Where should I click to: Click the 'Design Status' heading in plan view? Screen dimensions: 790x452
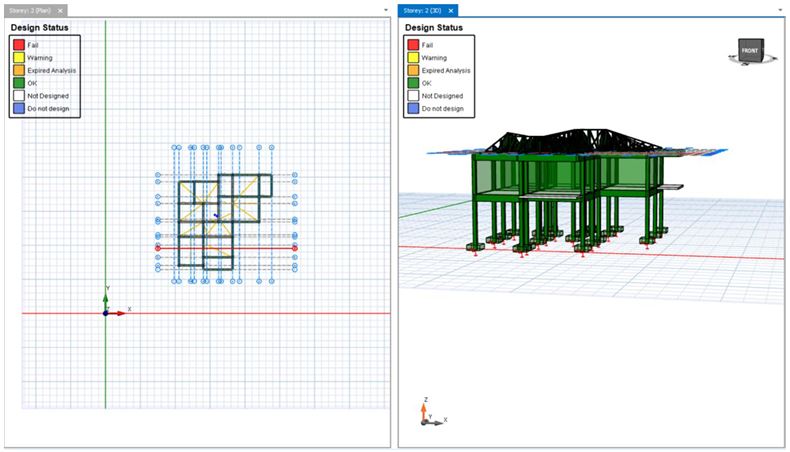pos(39,28)
